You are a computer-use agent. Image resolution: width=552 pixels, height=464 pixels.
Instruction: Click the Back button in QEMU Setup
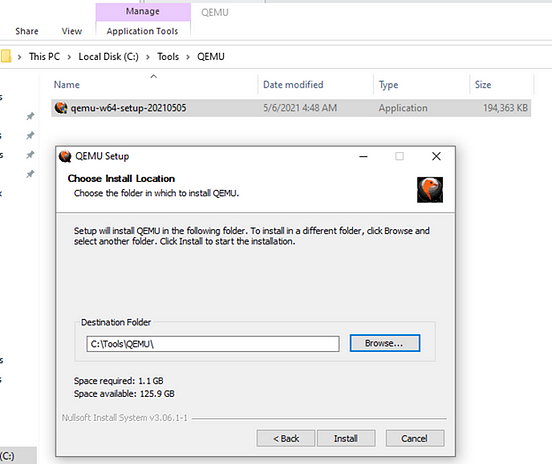(286, 438)
